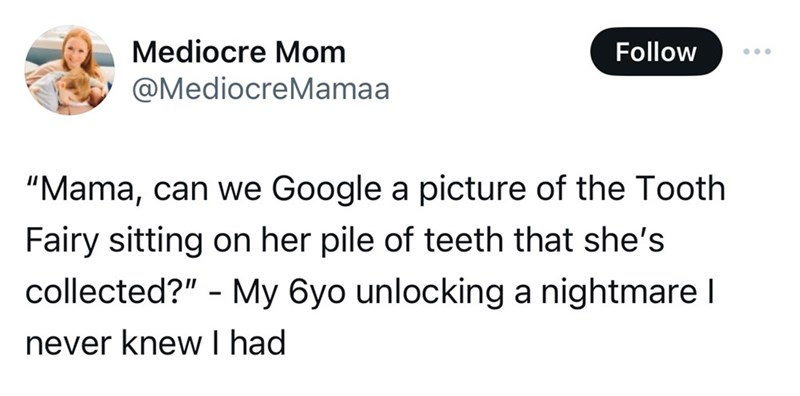This screenshot has height=396, width=800.
Task: Click the word "Fairy" starting the second line
Action: [x=61, y=242]
